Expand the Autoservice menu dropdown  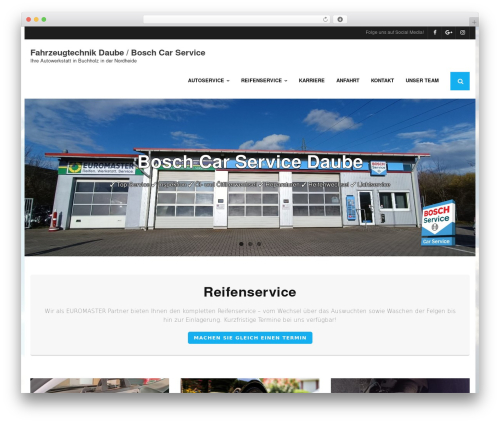(x=208, y=80)
